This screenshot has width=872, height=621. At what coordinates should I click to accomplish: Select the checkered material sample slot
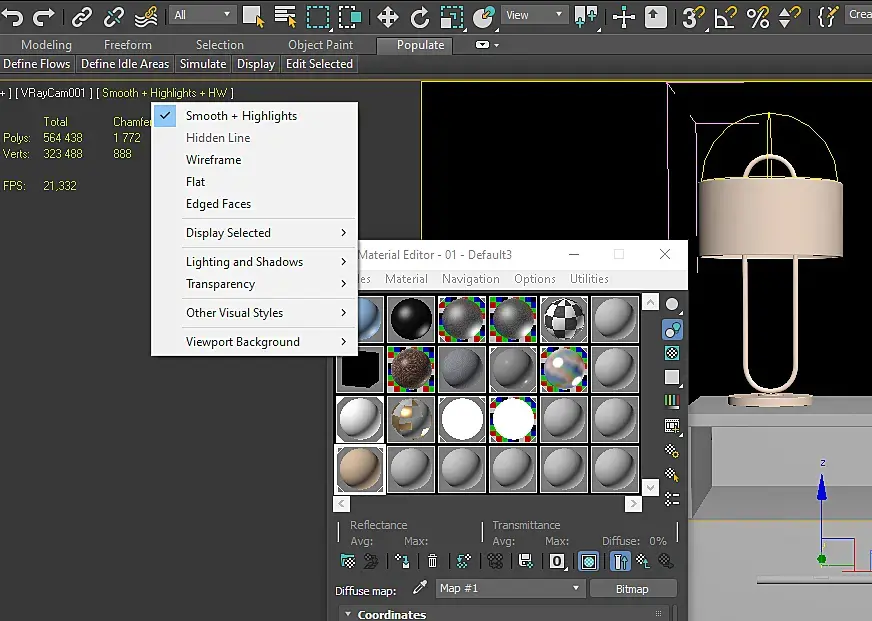tap(564, 318)
